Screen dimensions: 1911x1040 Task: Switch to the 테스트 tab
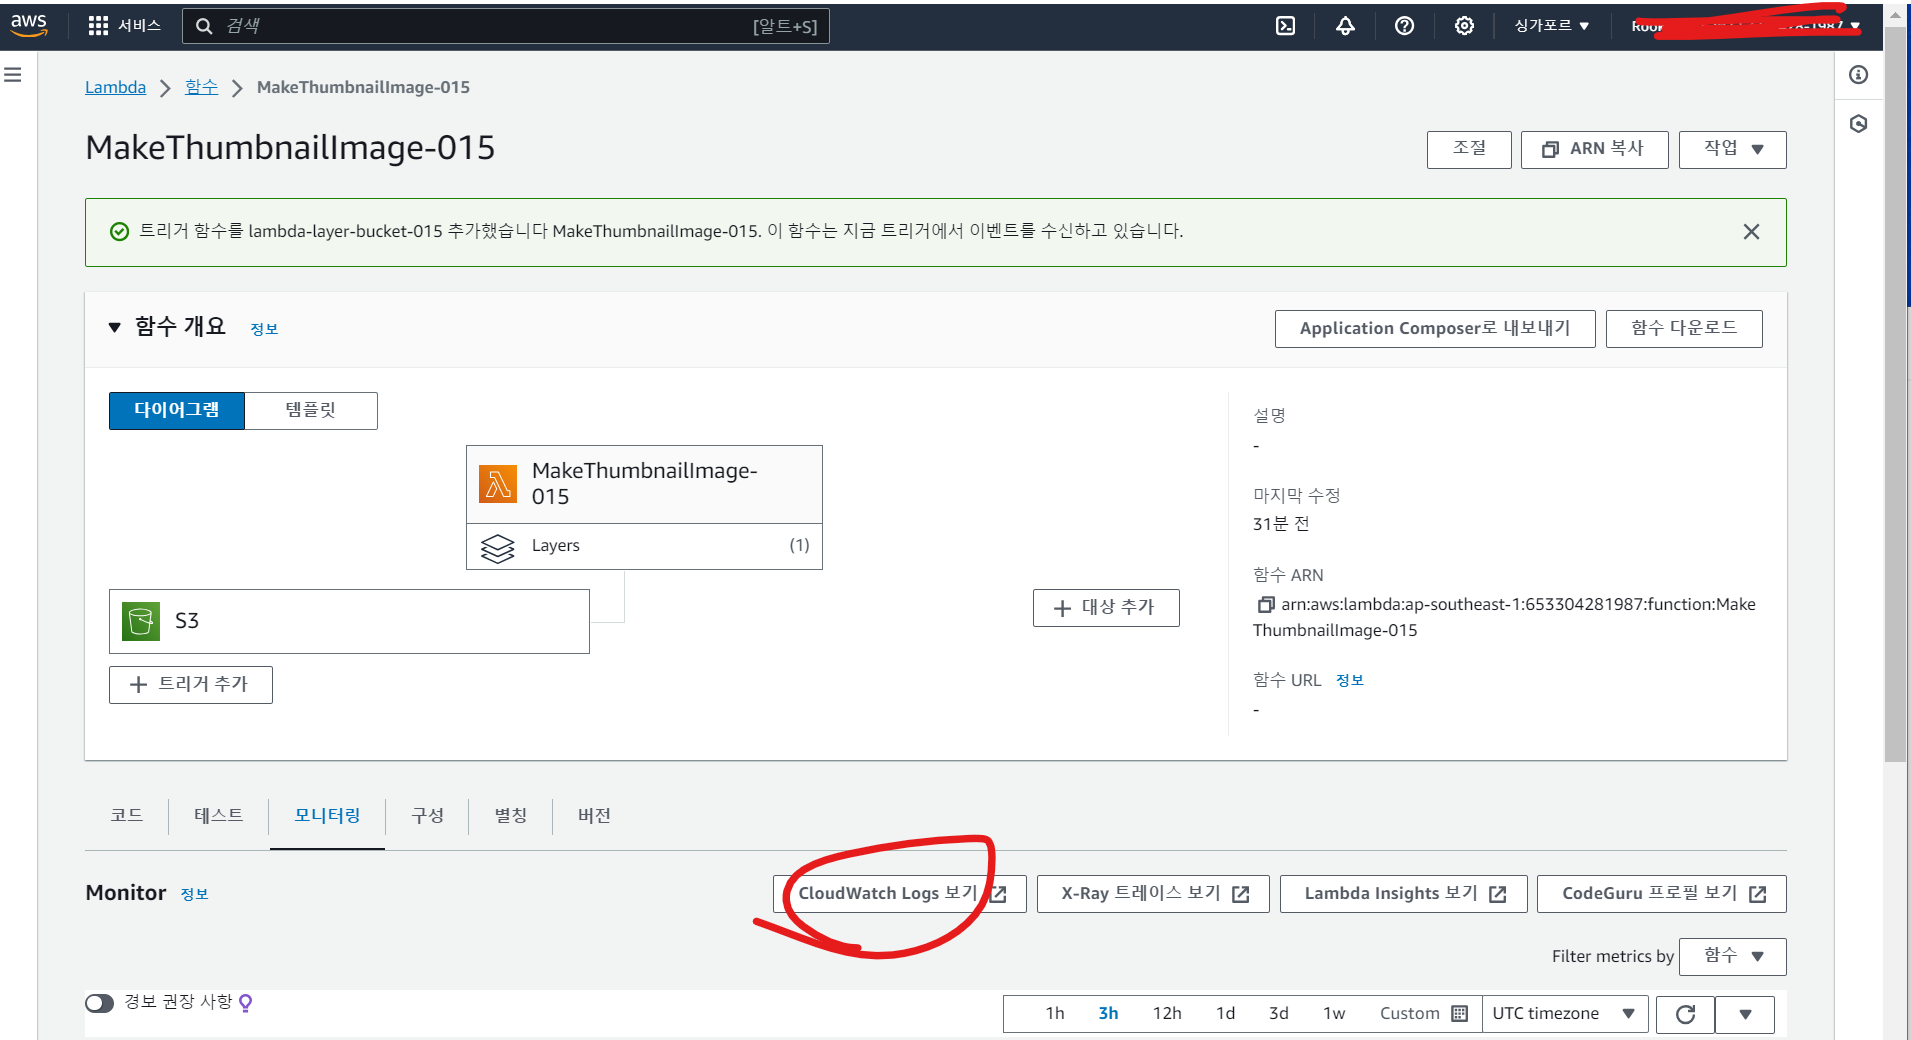219,816
